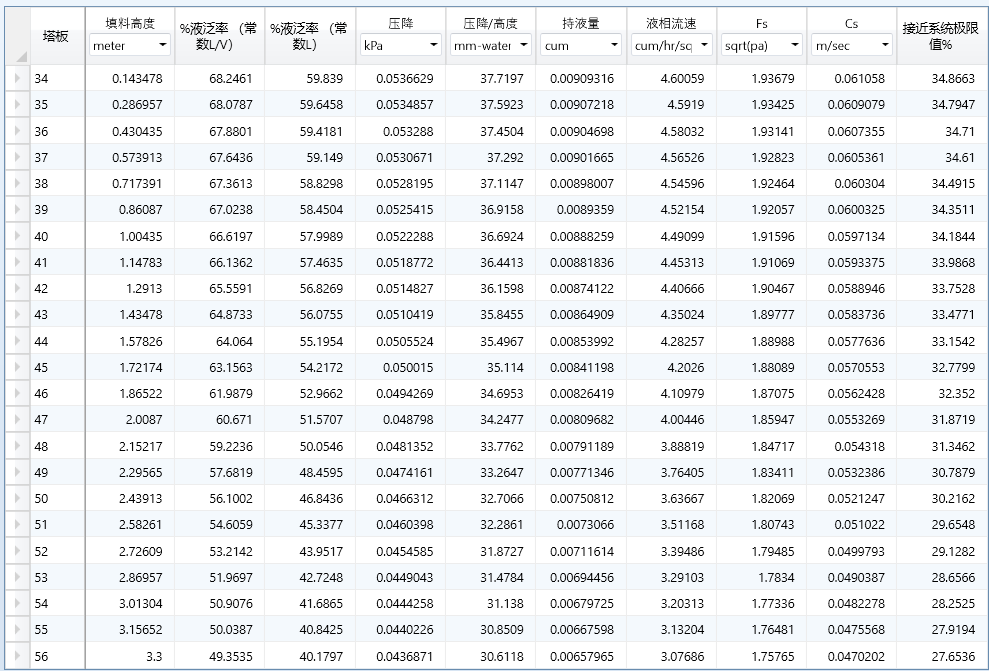Select flooding value 59.839

click(x=325, y=78)
